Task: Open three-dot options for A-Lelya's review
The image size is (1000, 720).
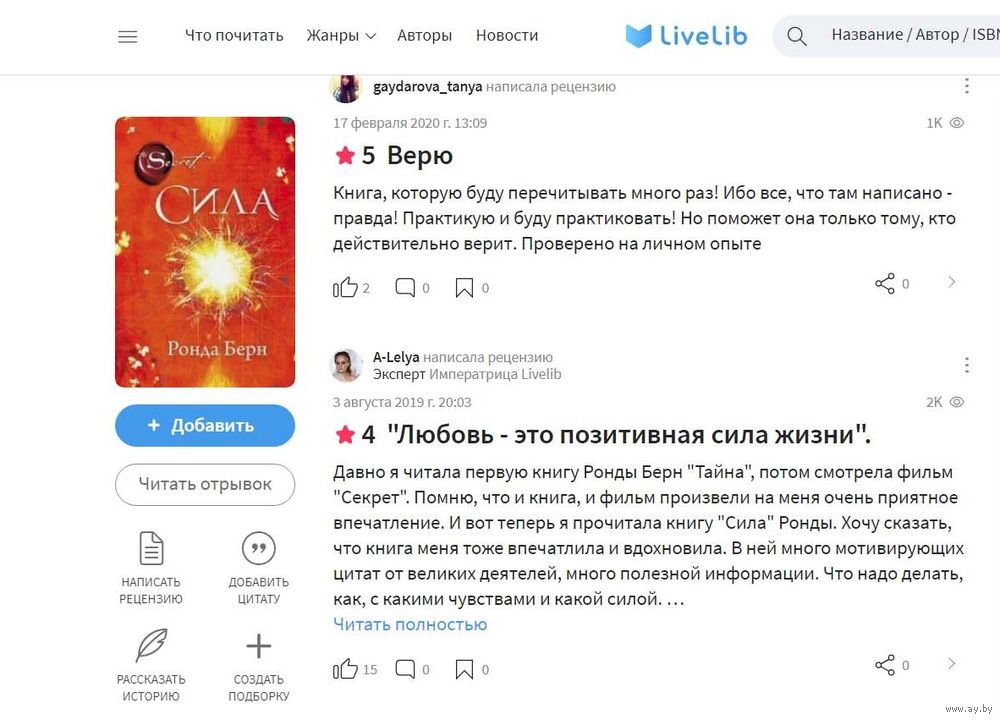Action: tap(967, 365)
